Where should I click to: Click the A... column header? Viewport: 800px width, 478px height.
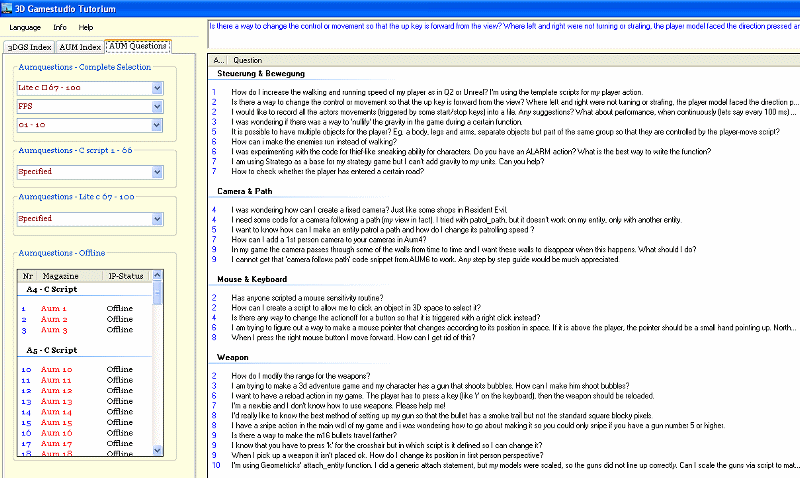[x=218, y=60]
